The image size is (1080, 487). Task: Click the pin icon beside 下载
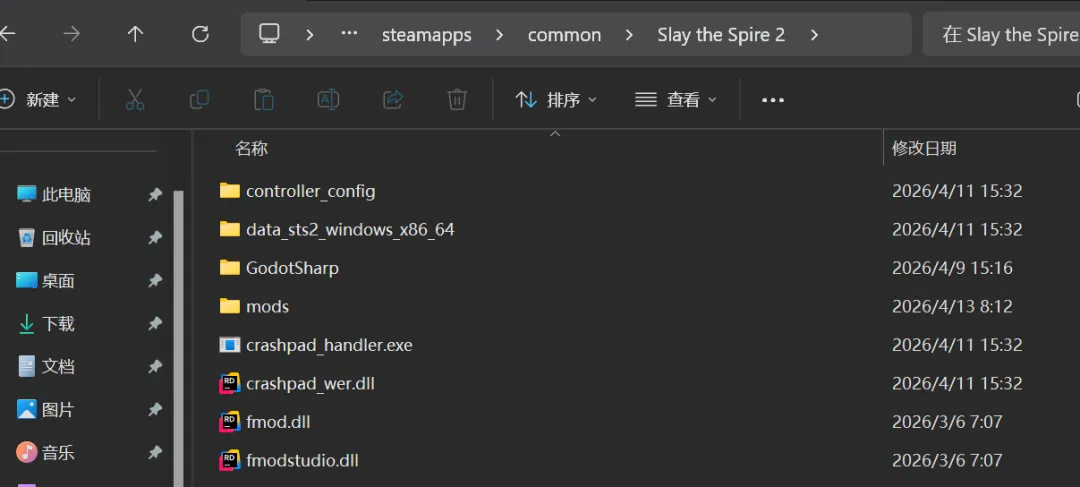pos(155,324)
